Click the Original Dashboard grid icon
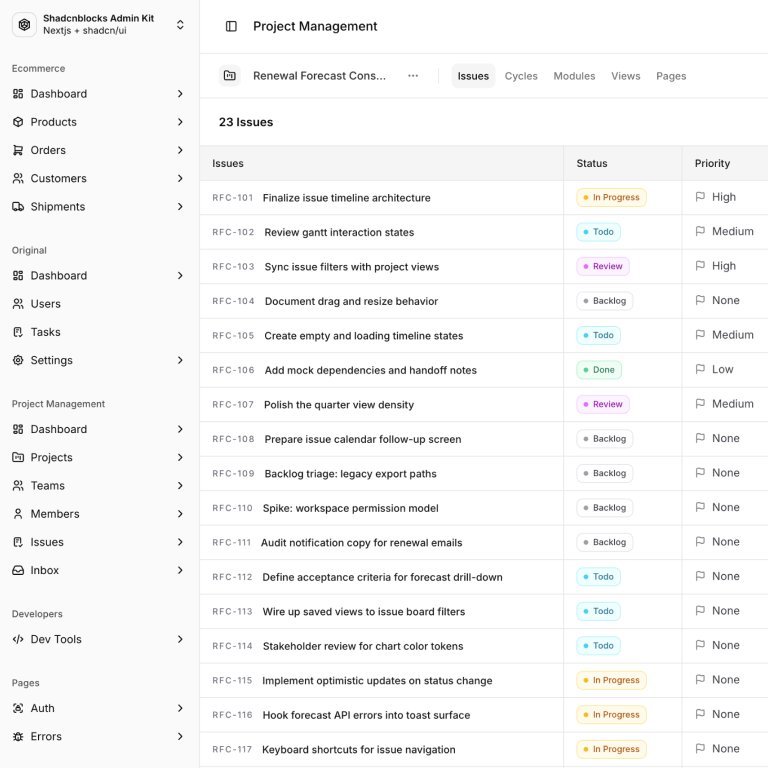 click(18, 276)
